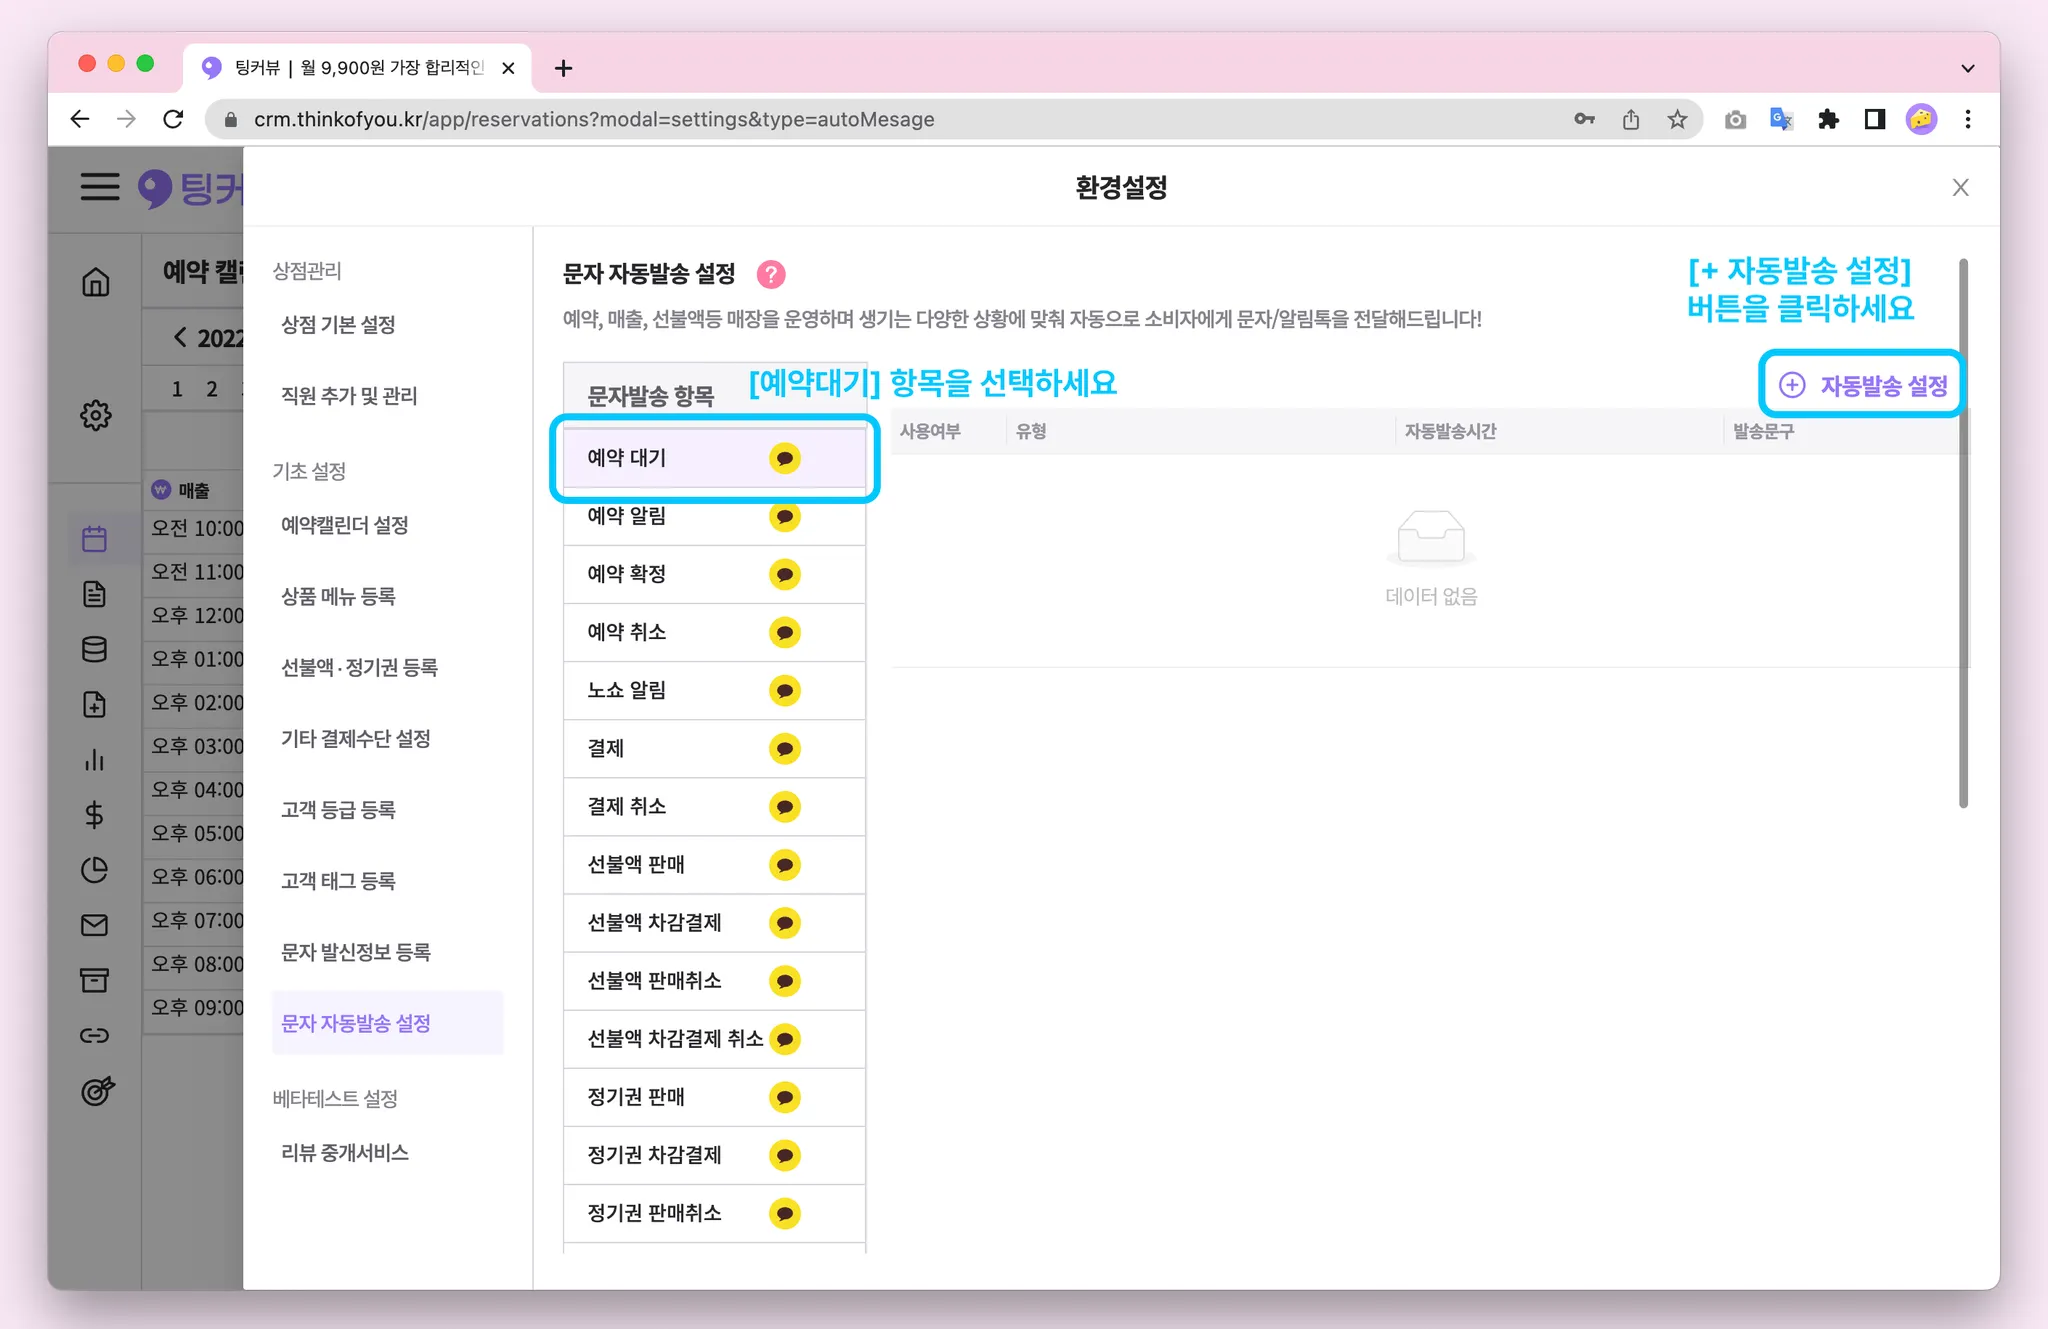This screenshot has width=2048, height=1329.
Task: Open 상점 기본 설정 menu item
Action: click(338, 325)
